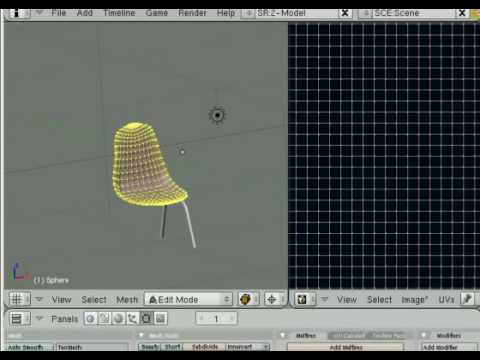This screenshot has height=360, width=480.
Task: Click the draw type shading icon
Action: (246, 299)
